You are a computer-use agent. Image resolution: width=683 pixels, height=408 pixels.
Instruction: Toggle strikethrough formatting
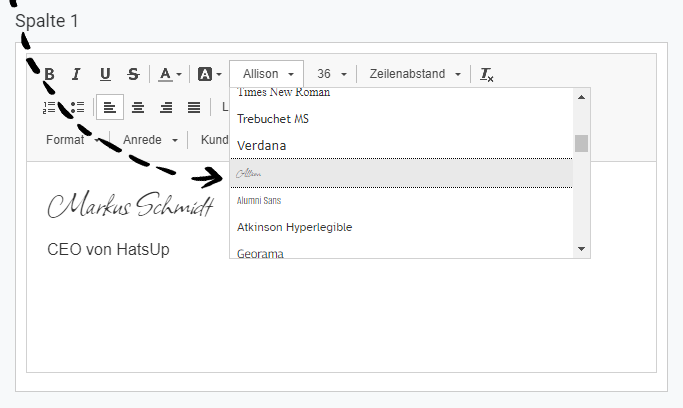133,74
